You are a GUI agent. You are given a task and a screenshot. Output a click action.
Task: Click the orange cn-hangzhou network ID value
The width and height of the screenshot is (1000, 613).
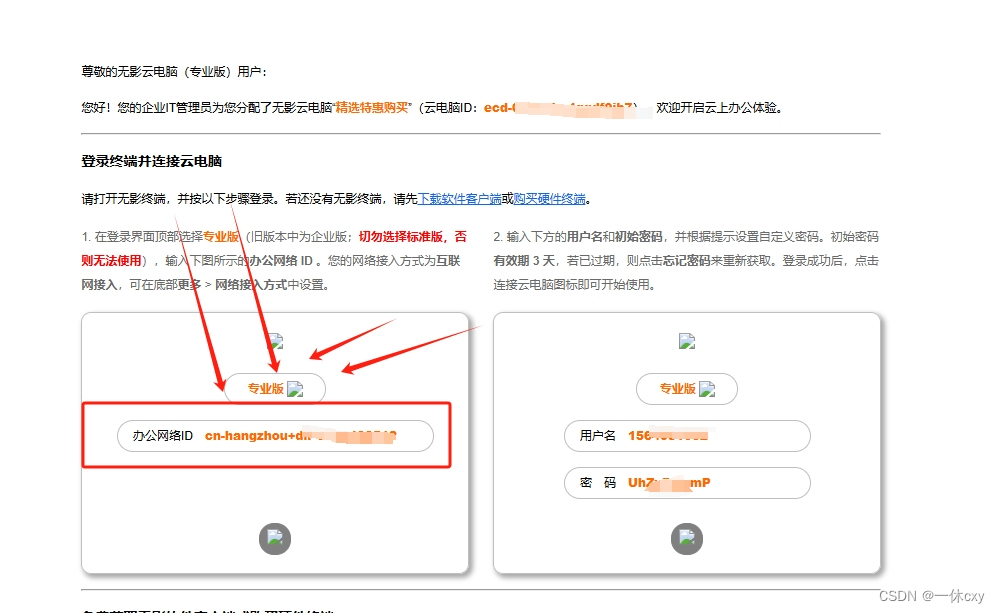(x=300, y=436)
